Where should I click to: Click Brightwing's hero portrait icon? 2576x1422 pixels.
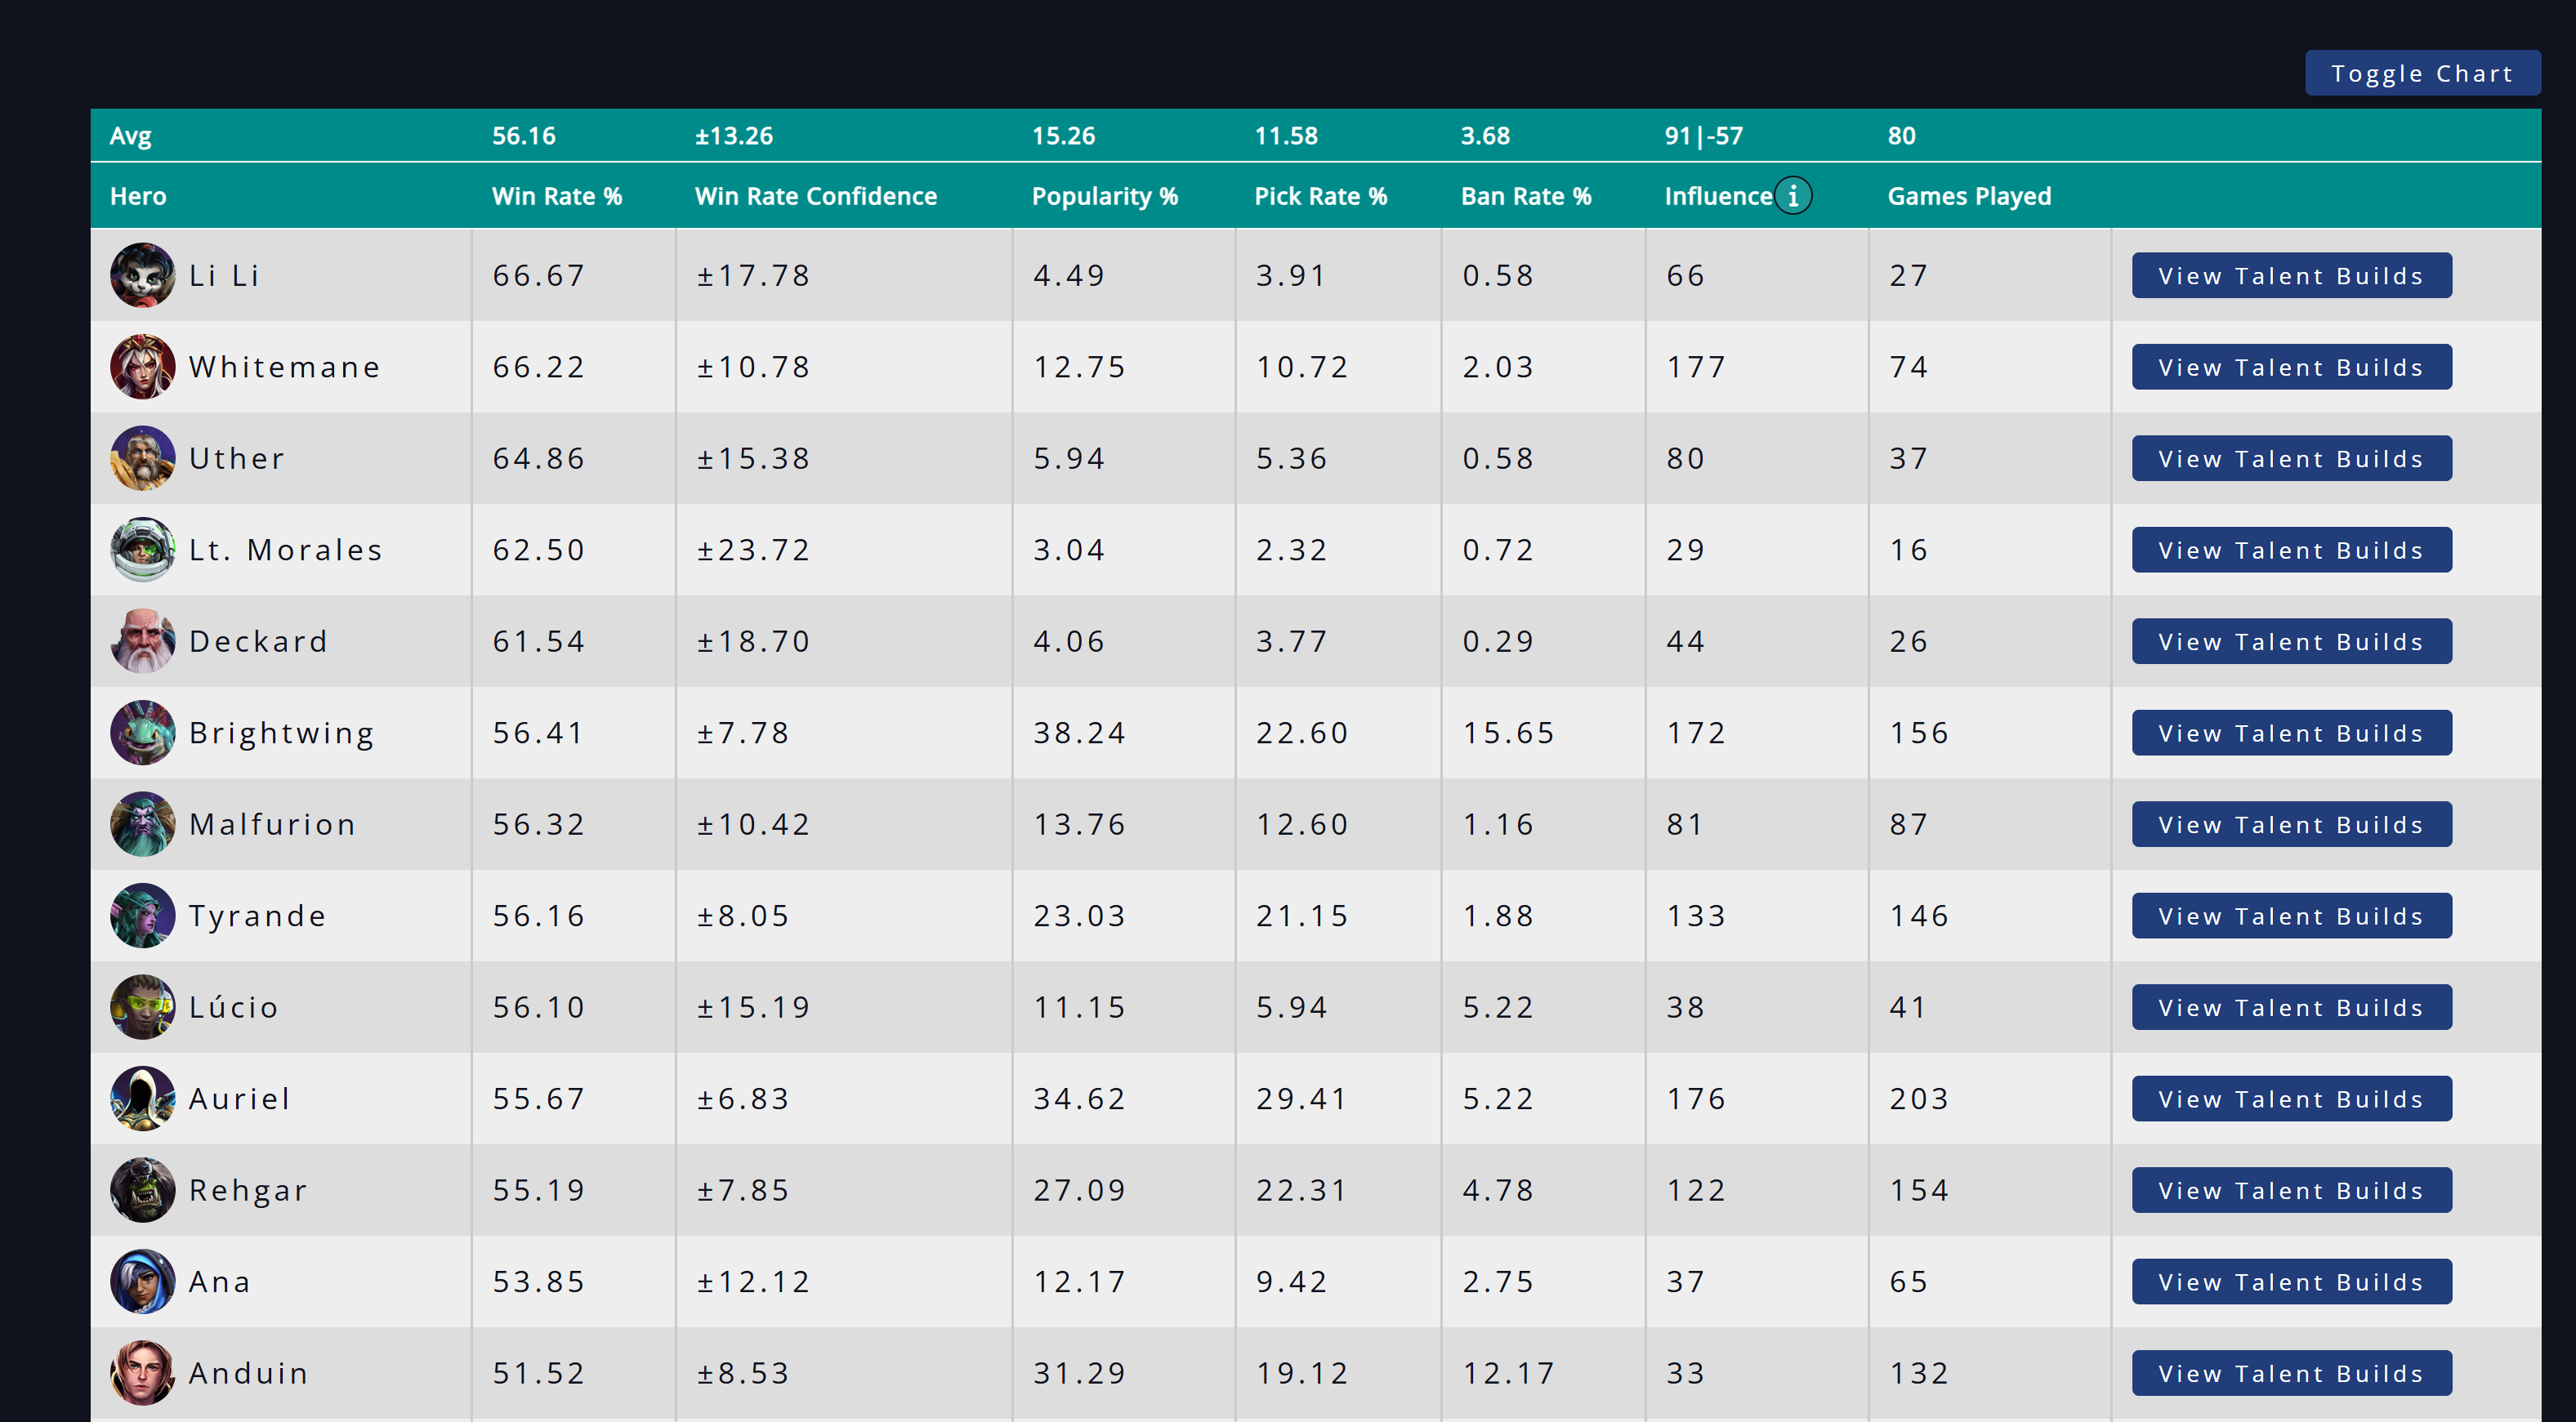coord(142,733)
